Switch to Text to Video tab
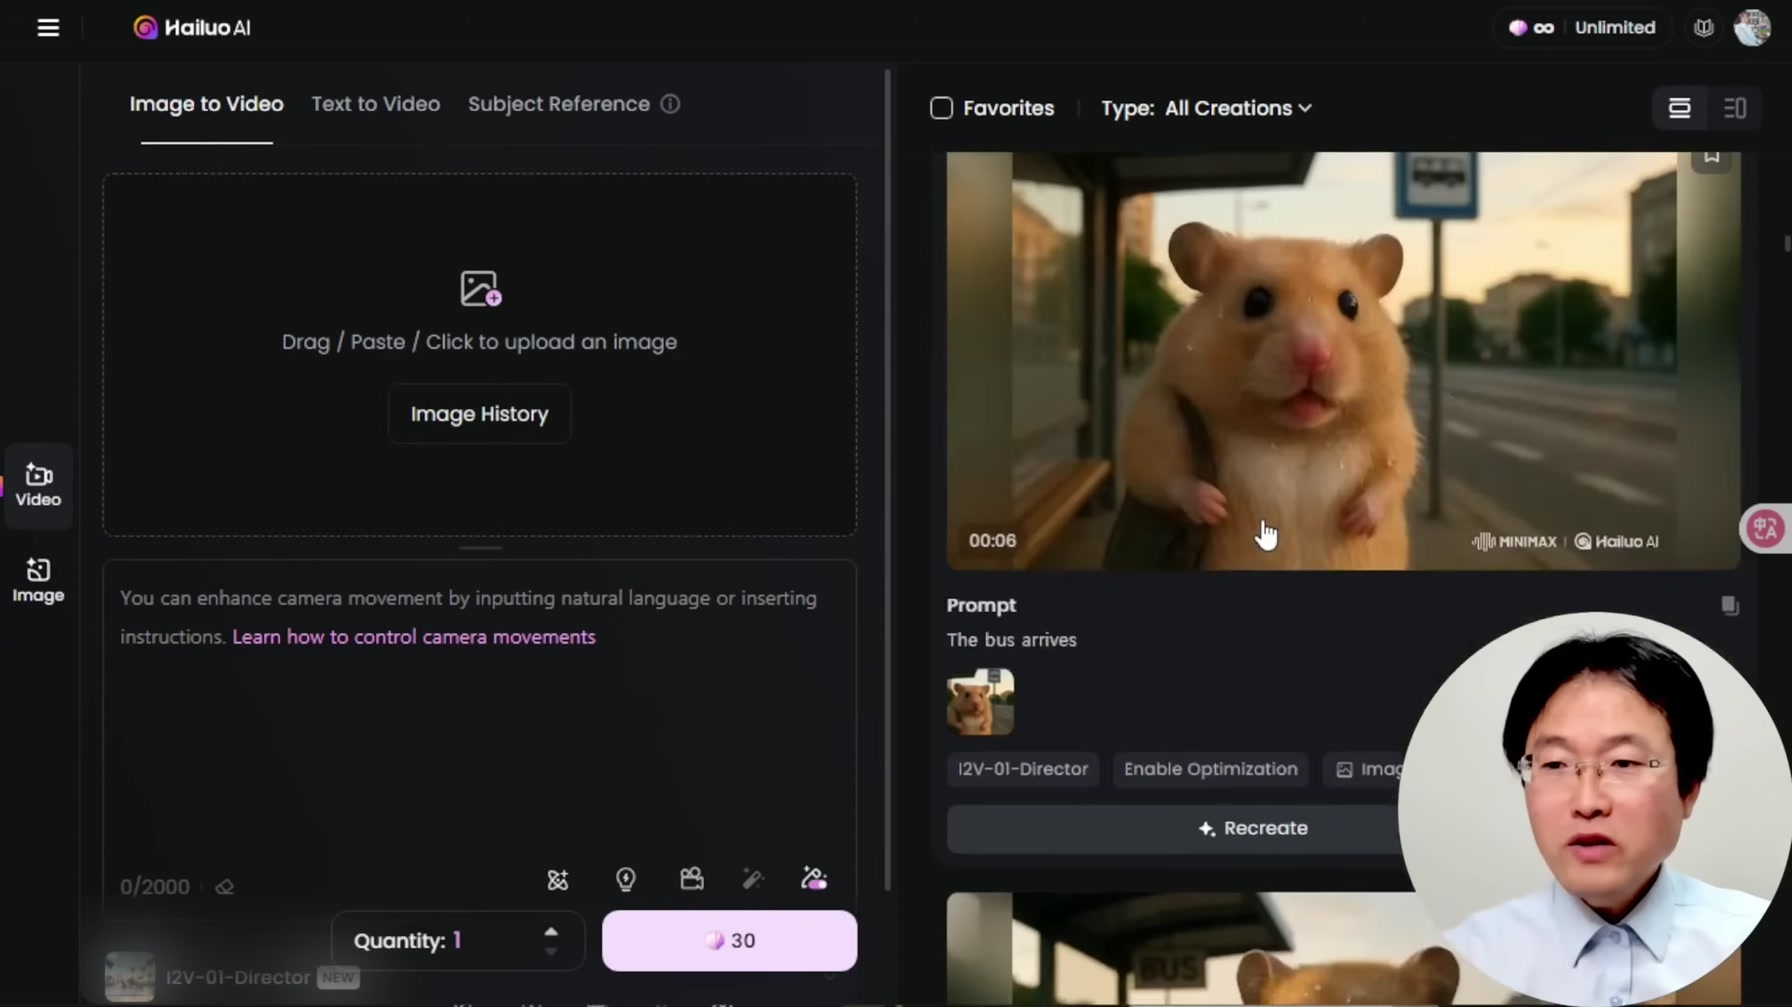1792x1007 pixels. [376, 104]
